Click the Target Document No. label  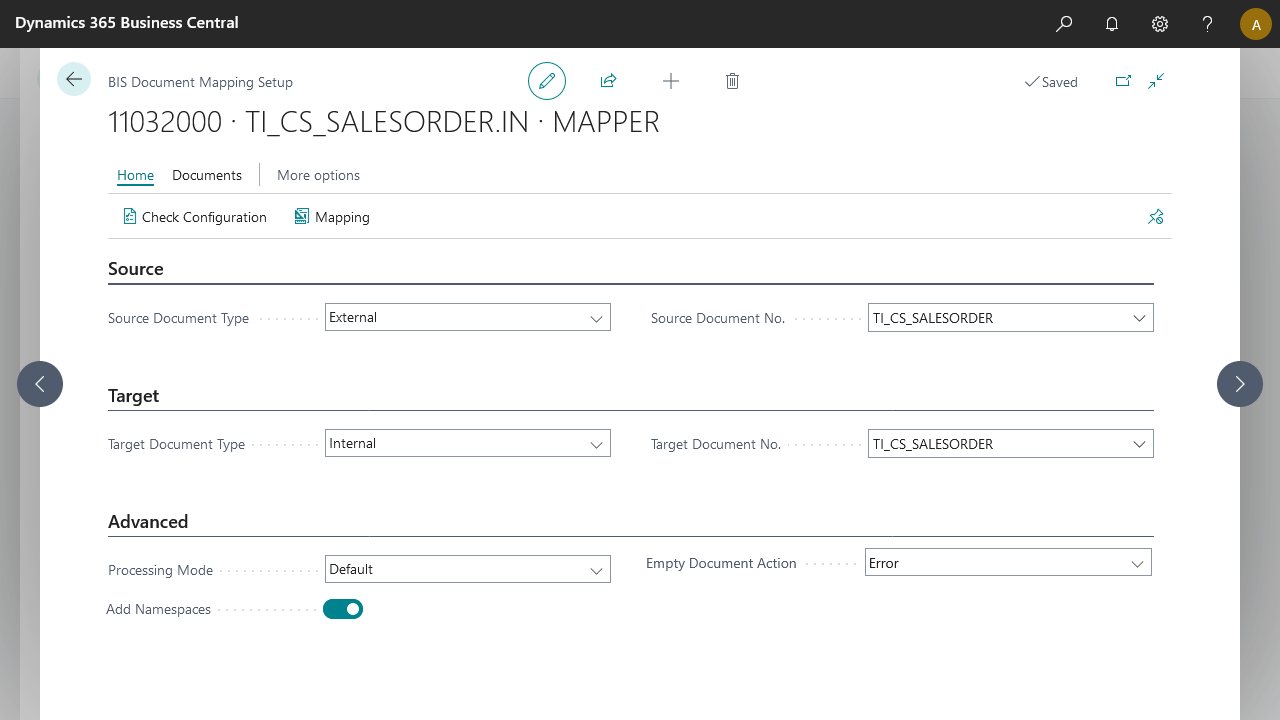tap(716, 444)
